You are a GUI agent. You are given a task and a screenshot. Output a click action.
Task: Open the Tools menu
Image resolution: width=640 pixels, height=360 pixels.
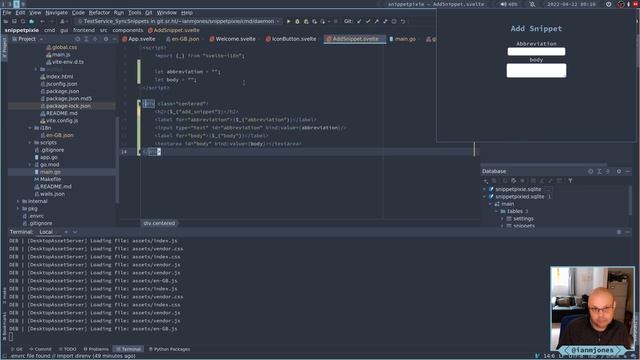135,13
